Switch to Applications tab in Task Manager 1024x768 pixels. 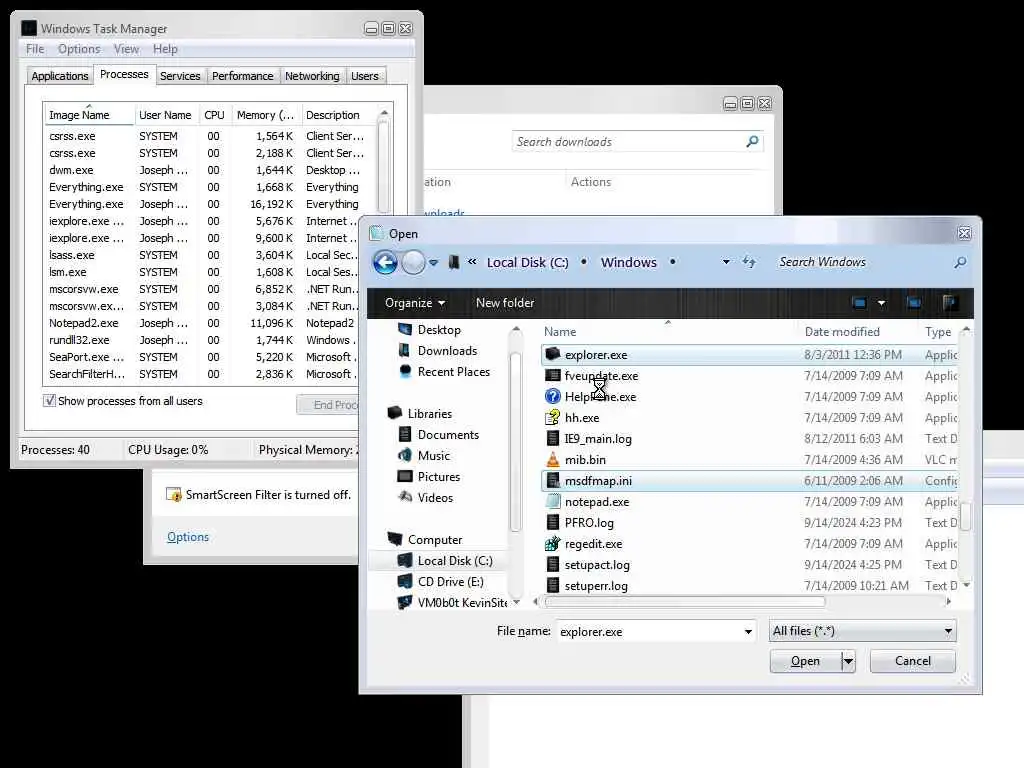click(59, 76)
